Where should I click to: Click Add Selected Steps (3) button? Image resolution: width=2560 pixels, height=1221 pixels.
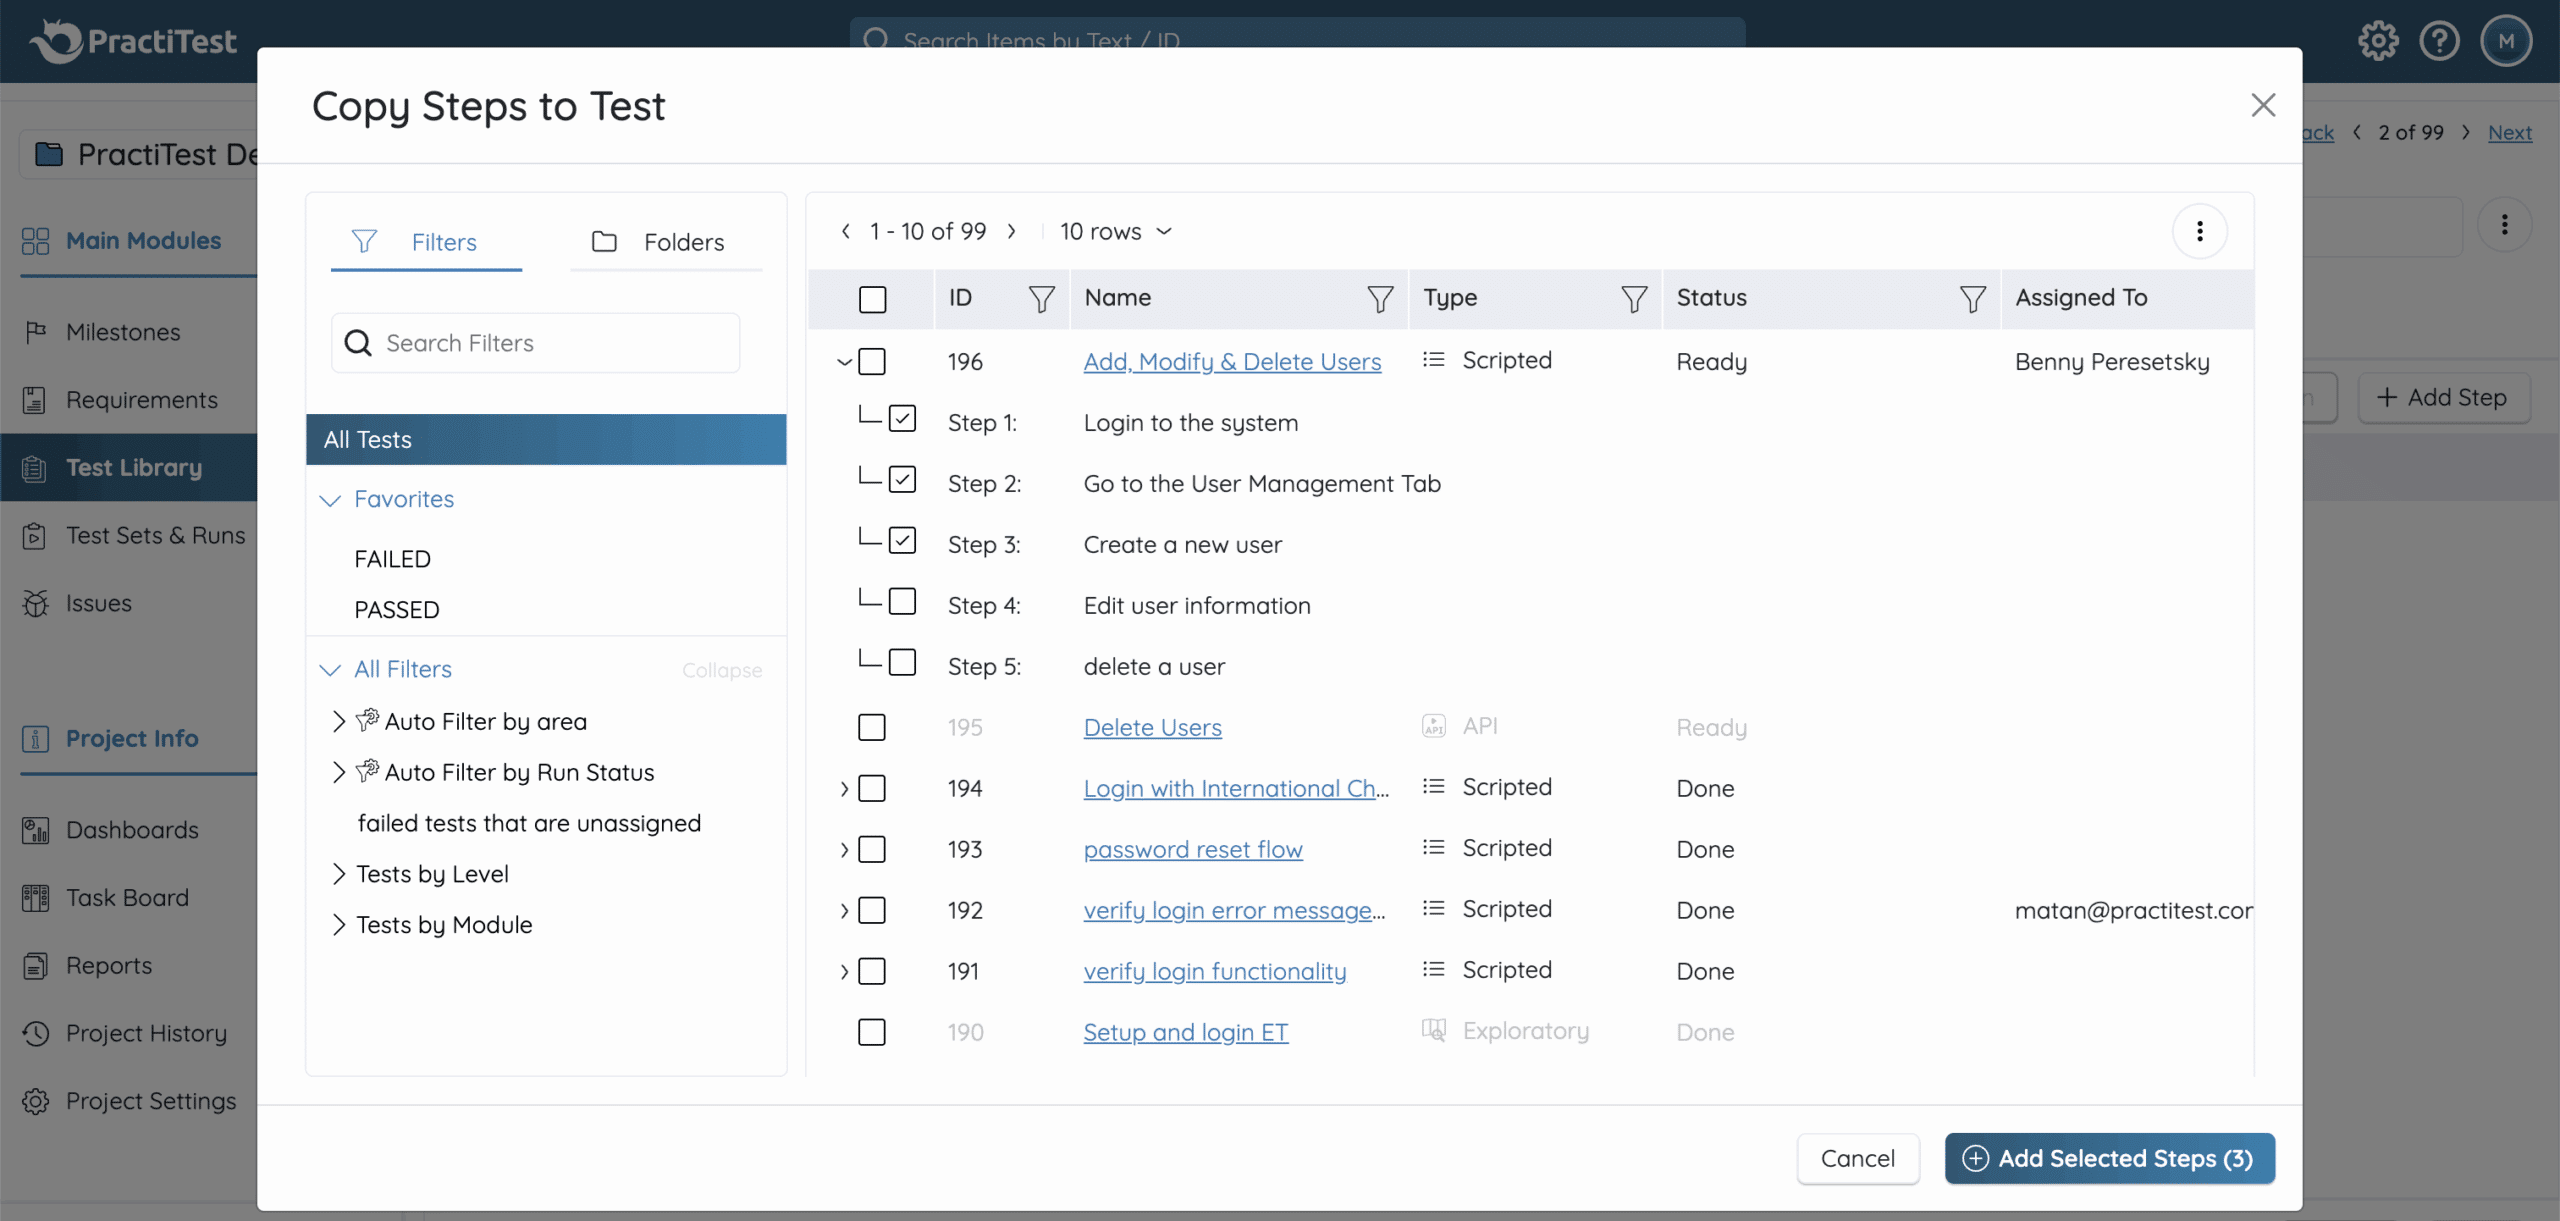pos(2109,1158)
